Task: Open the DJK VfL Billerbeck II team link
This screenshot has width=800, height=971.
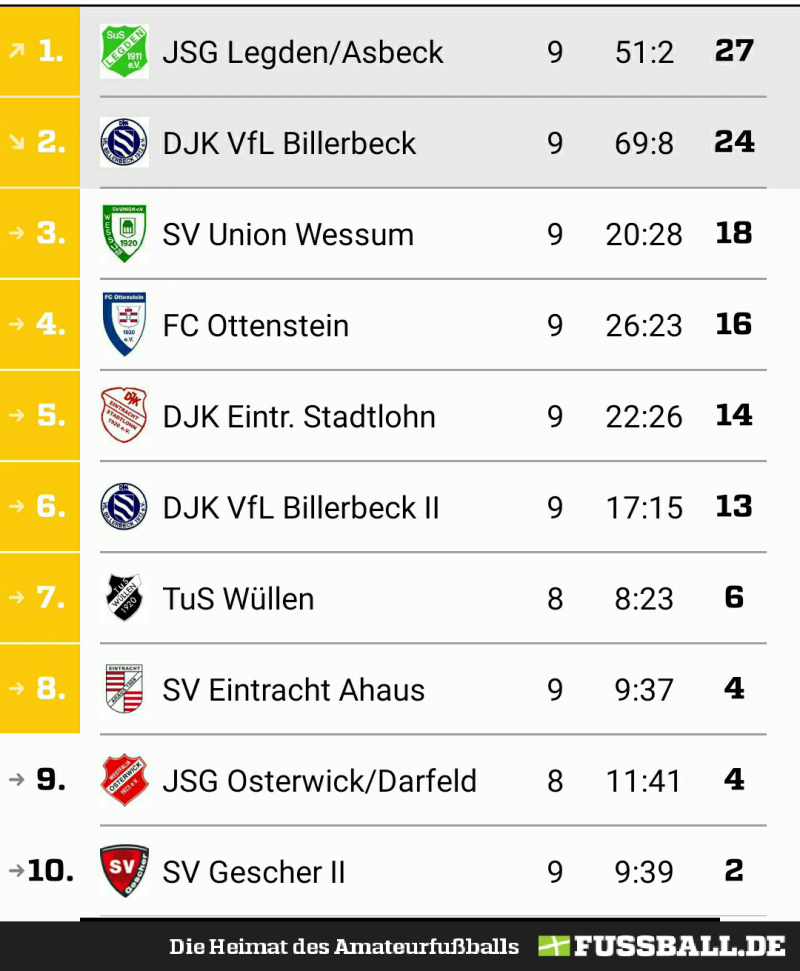Action: coord(301,508)
